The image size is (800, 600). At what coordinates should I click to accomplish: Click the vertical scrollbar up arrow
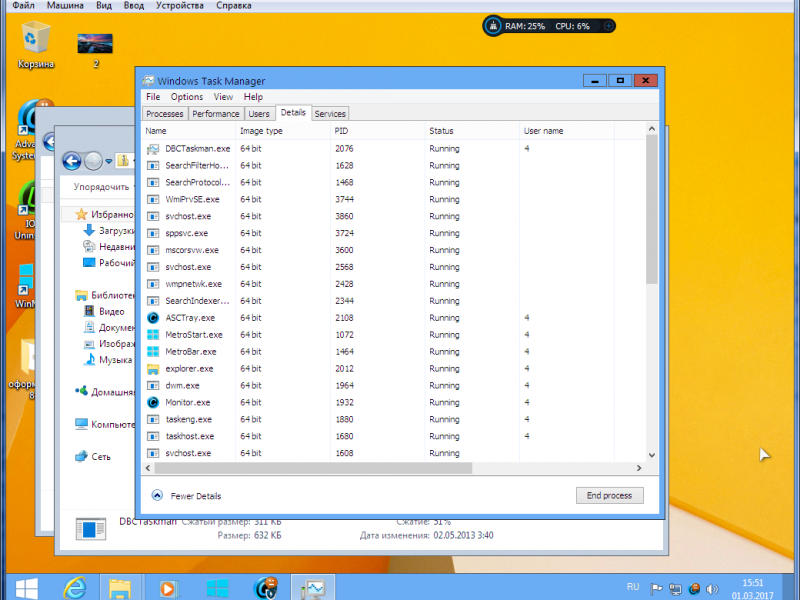tap(652, 129)
